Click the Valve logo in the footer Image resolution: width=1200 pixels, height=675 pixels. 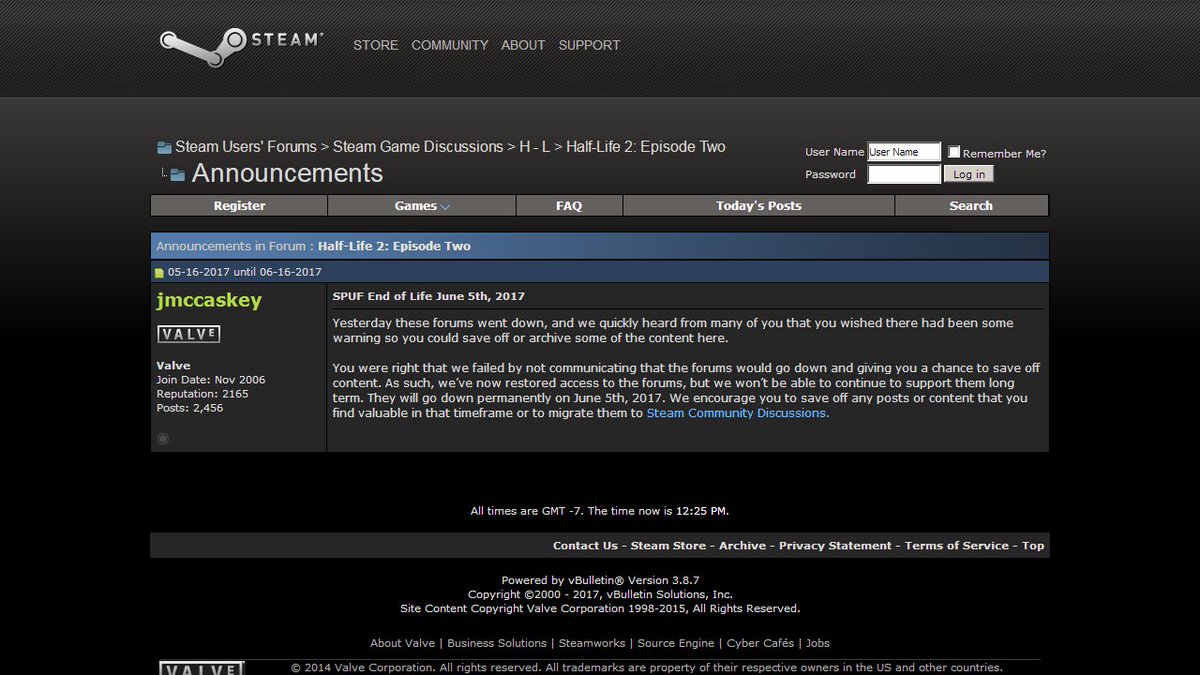click(202, 669)
